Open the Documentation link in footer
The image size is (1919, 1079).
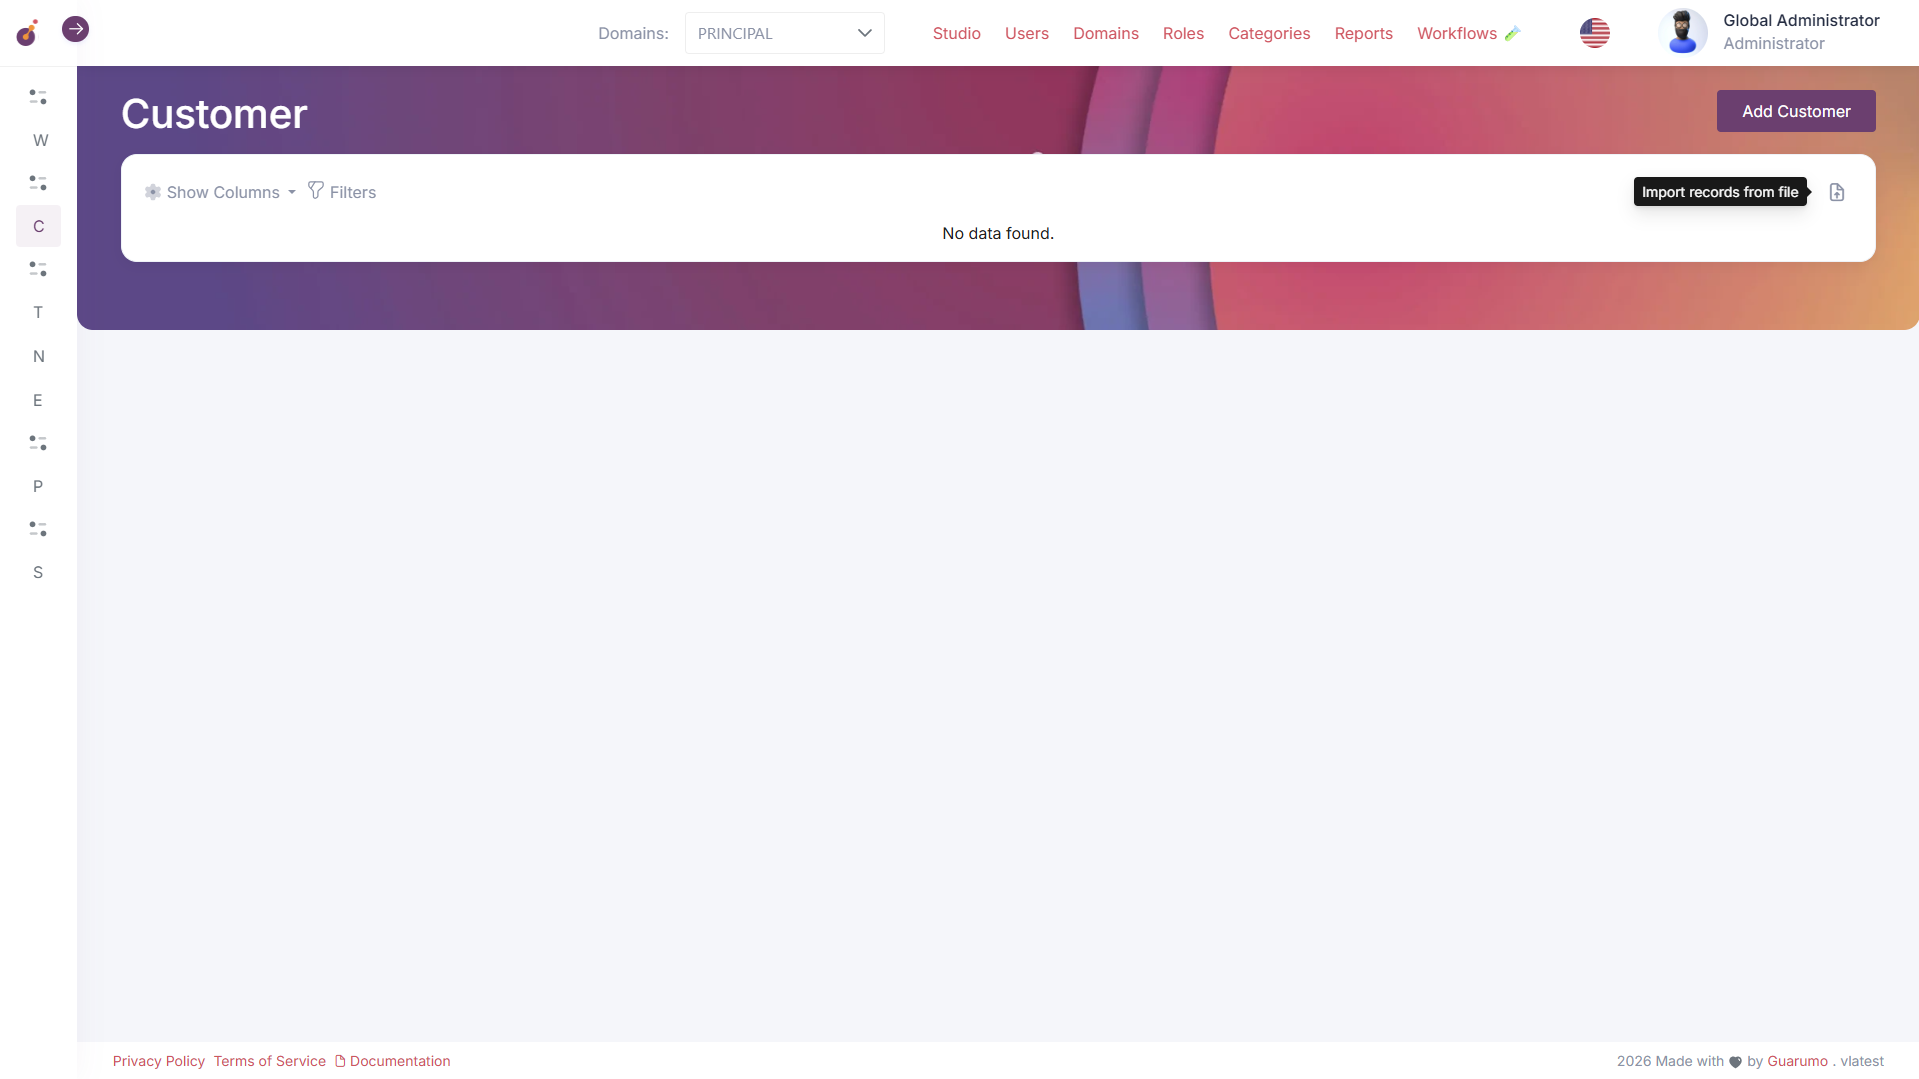point(399,1061)
